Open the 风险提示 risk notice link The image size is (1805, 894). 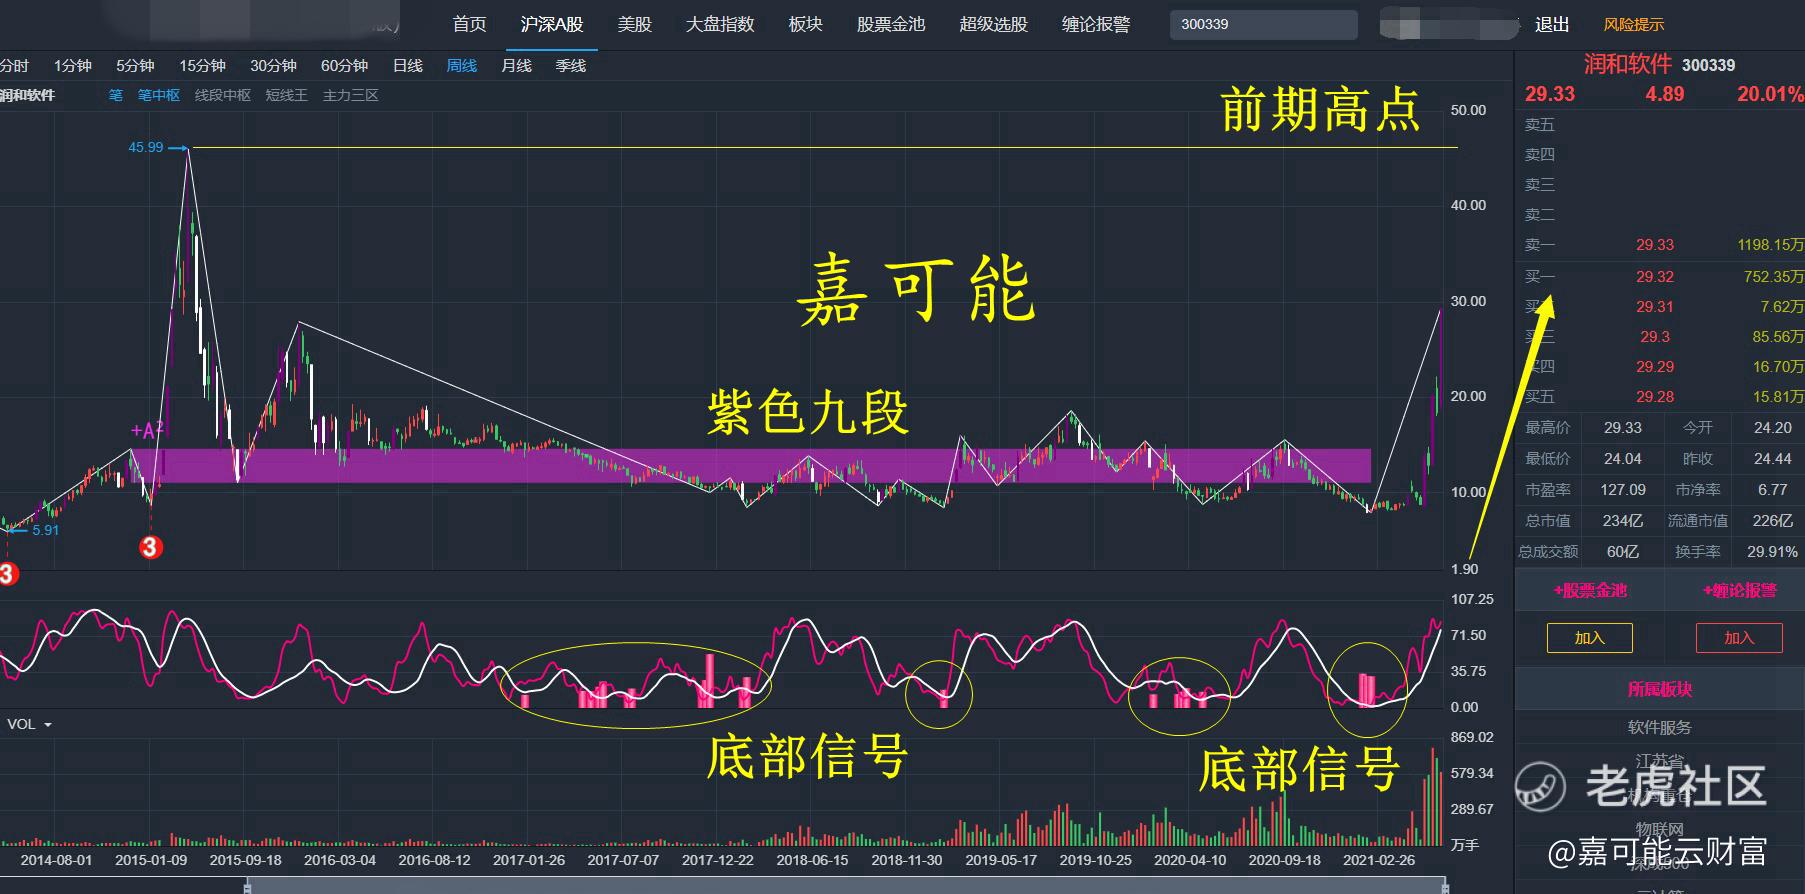1634,24
